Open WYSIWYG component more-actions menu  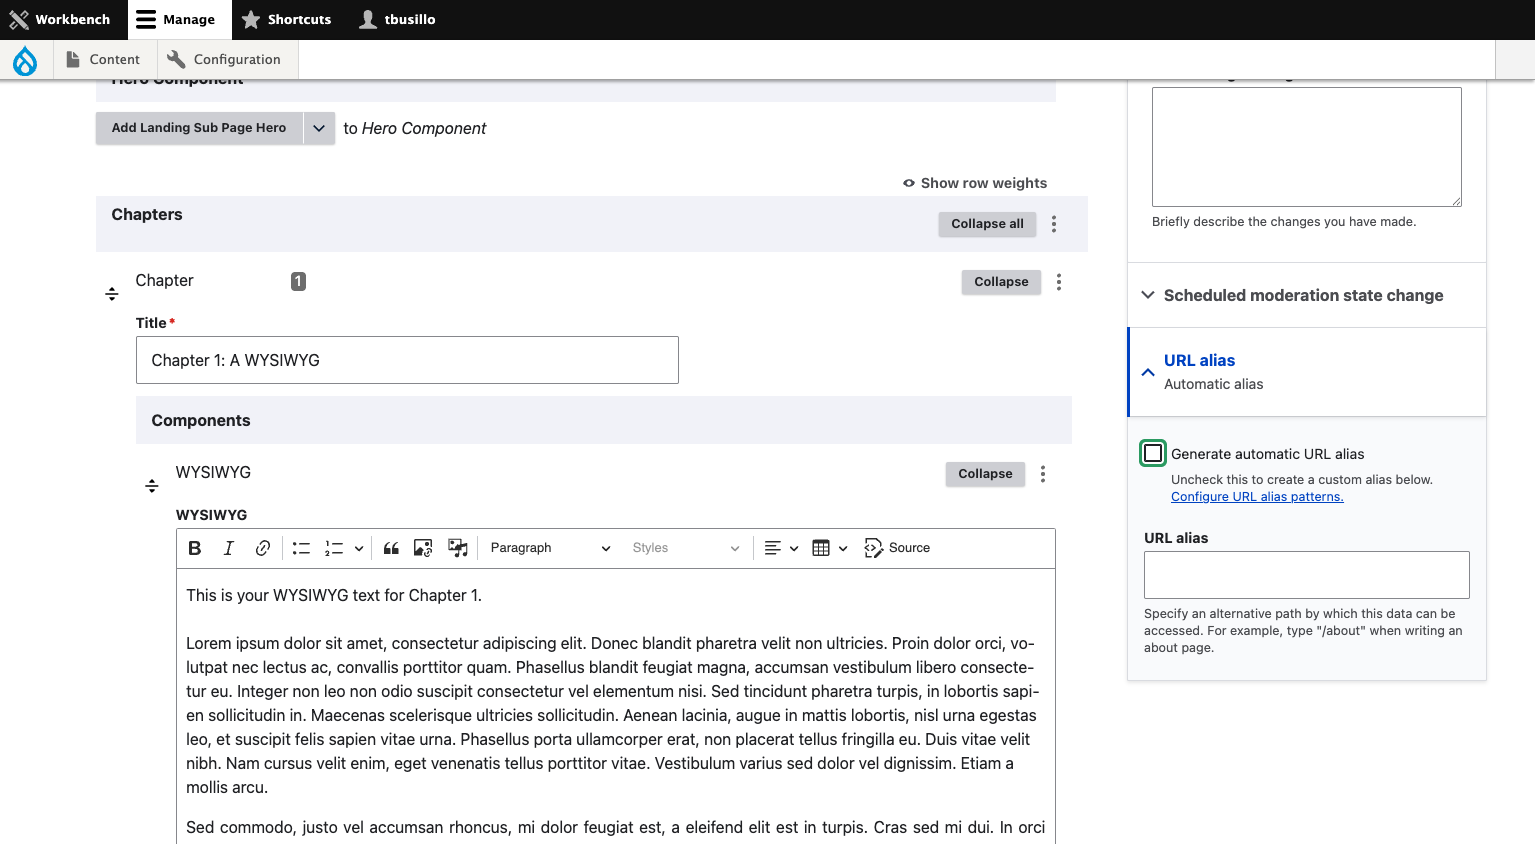tap(1043, 474)
